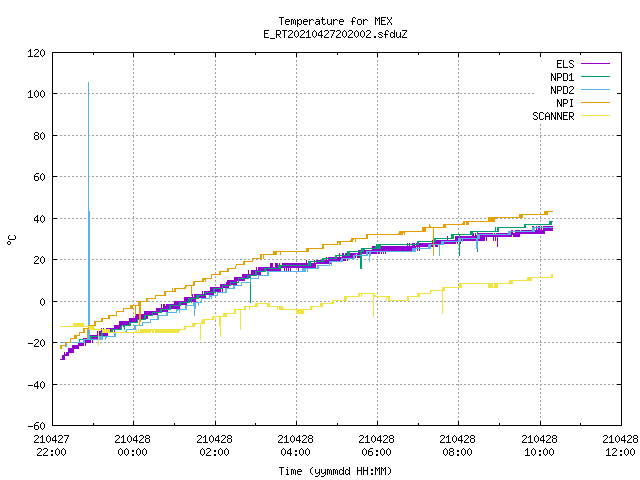
Task: Click the end of the orange NPI curve
Action: [x=552, y=211]
